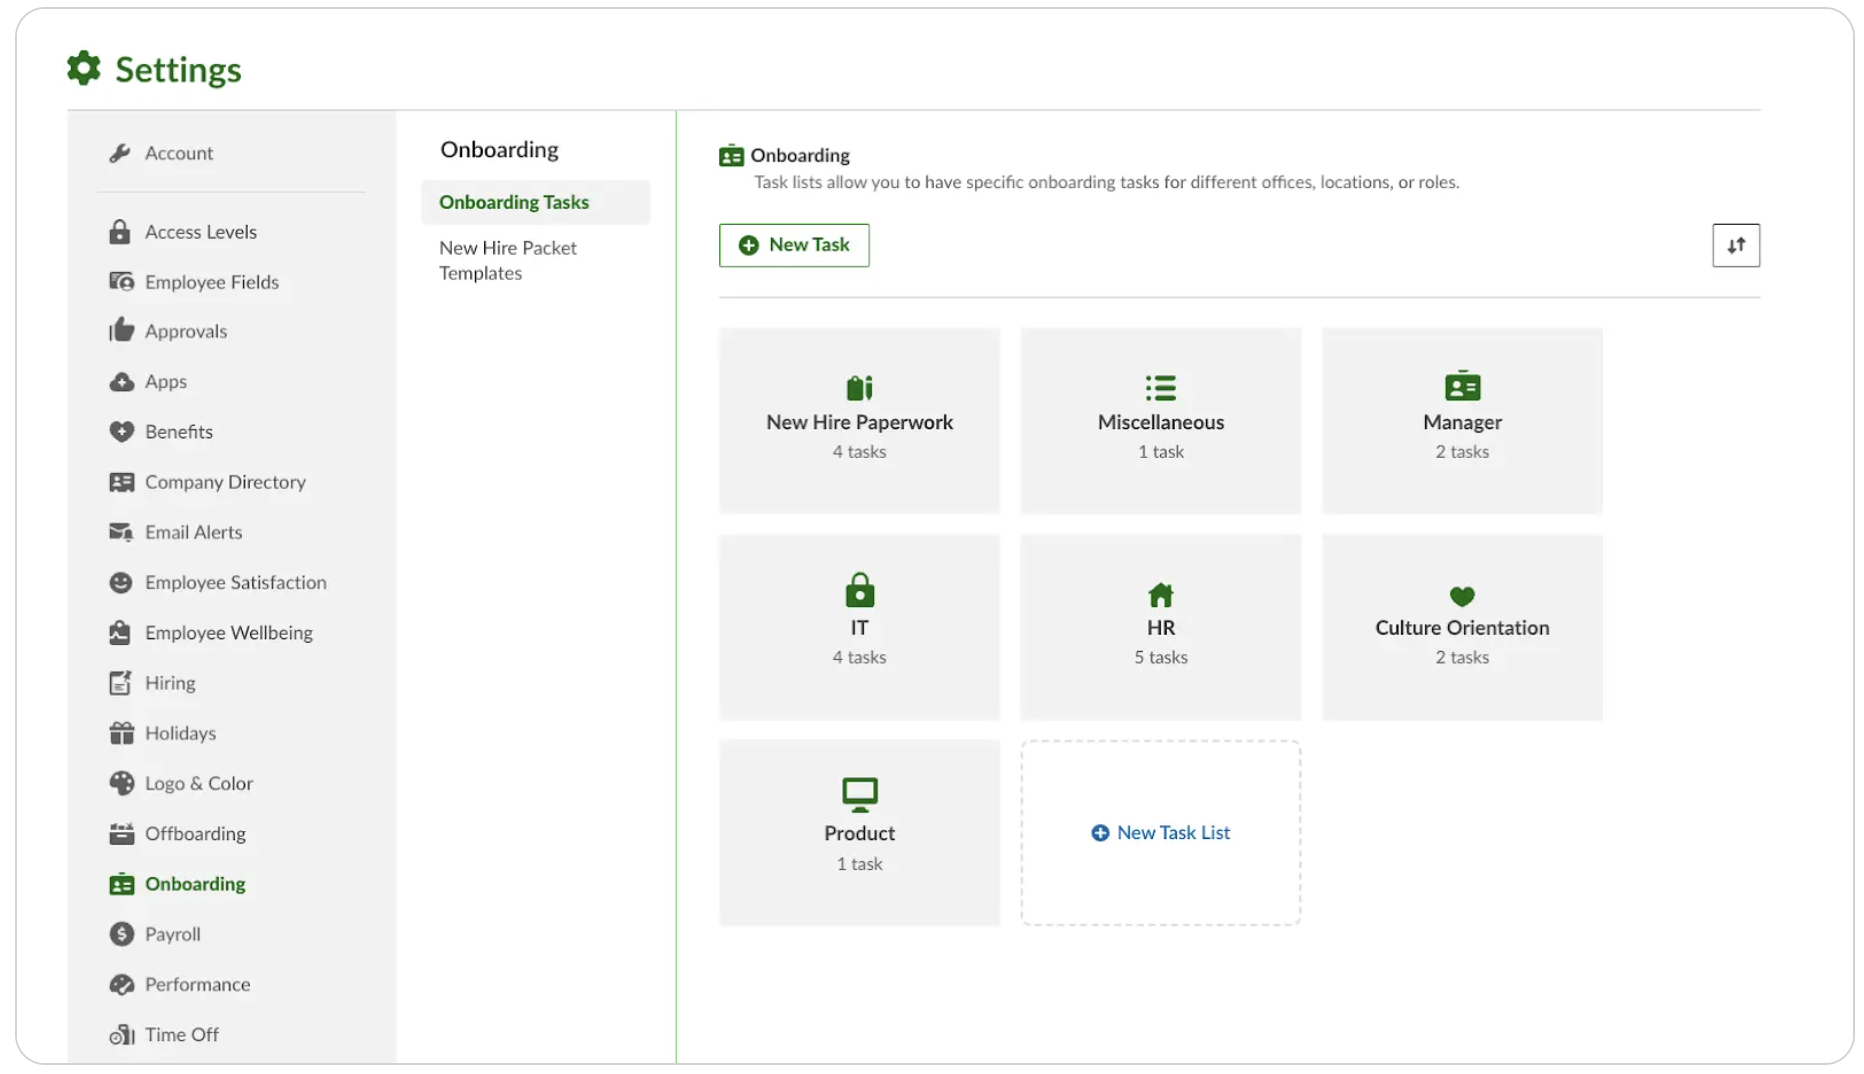Screen dimensions: 1864x1074
Task: Select the Account wrench icon
Action: (121, 152)
